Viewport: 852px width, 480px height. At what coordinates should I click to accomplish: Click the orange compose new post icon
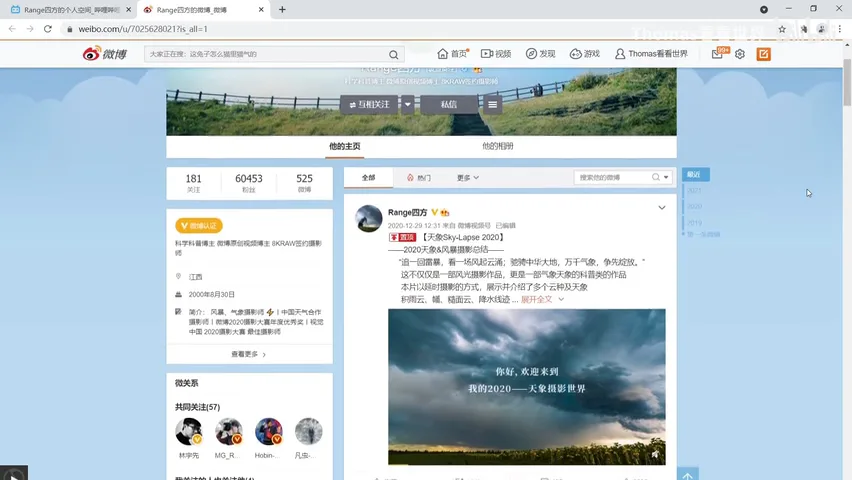coord(763,54)
